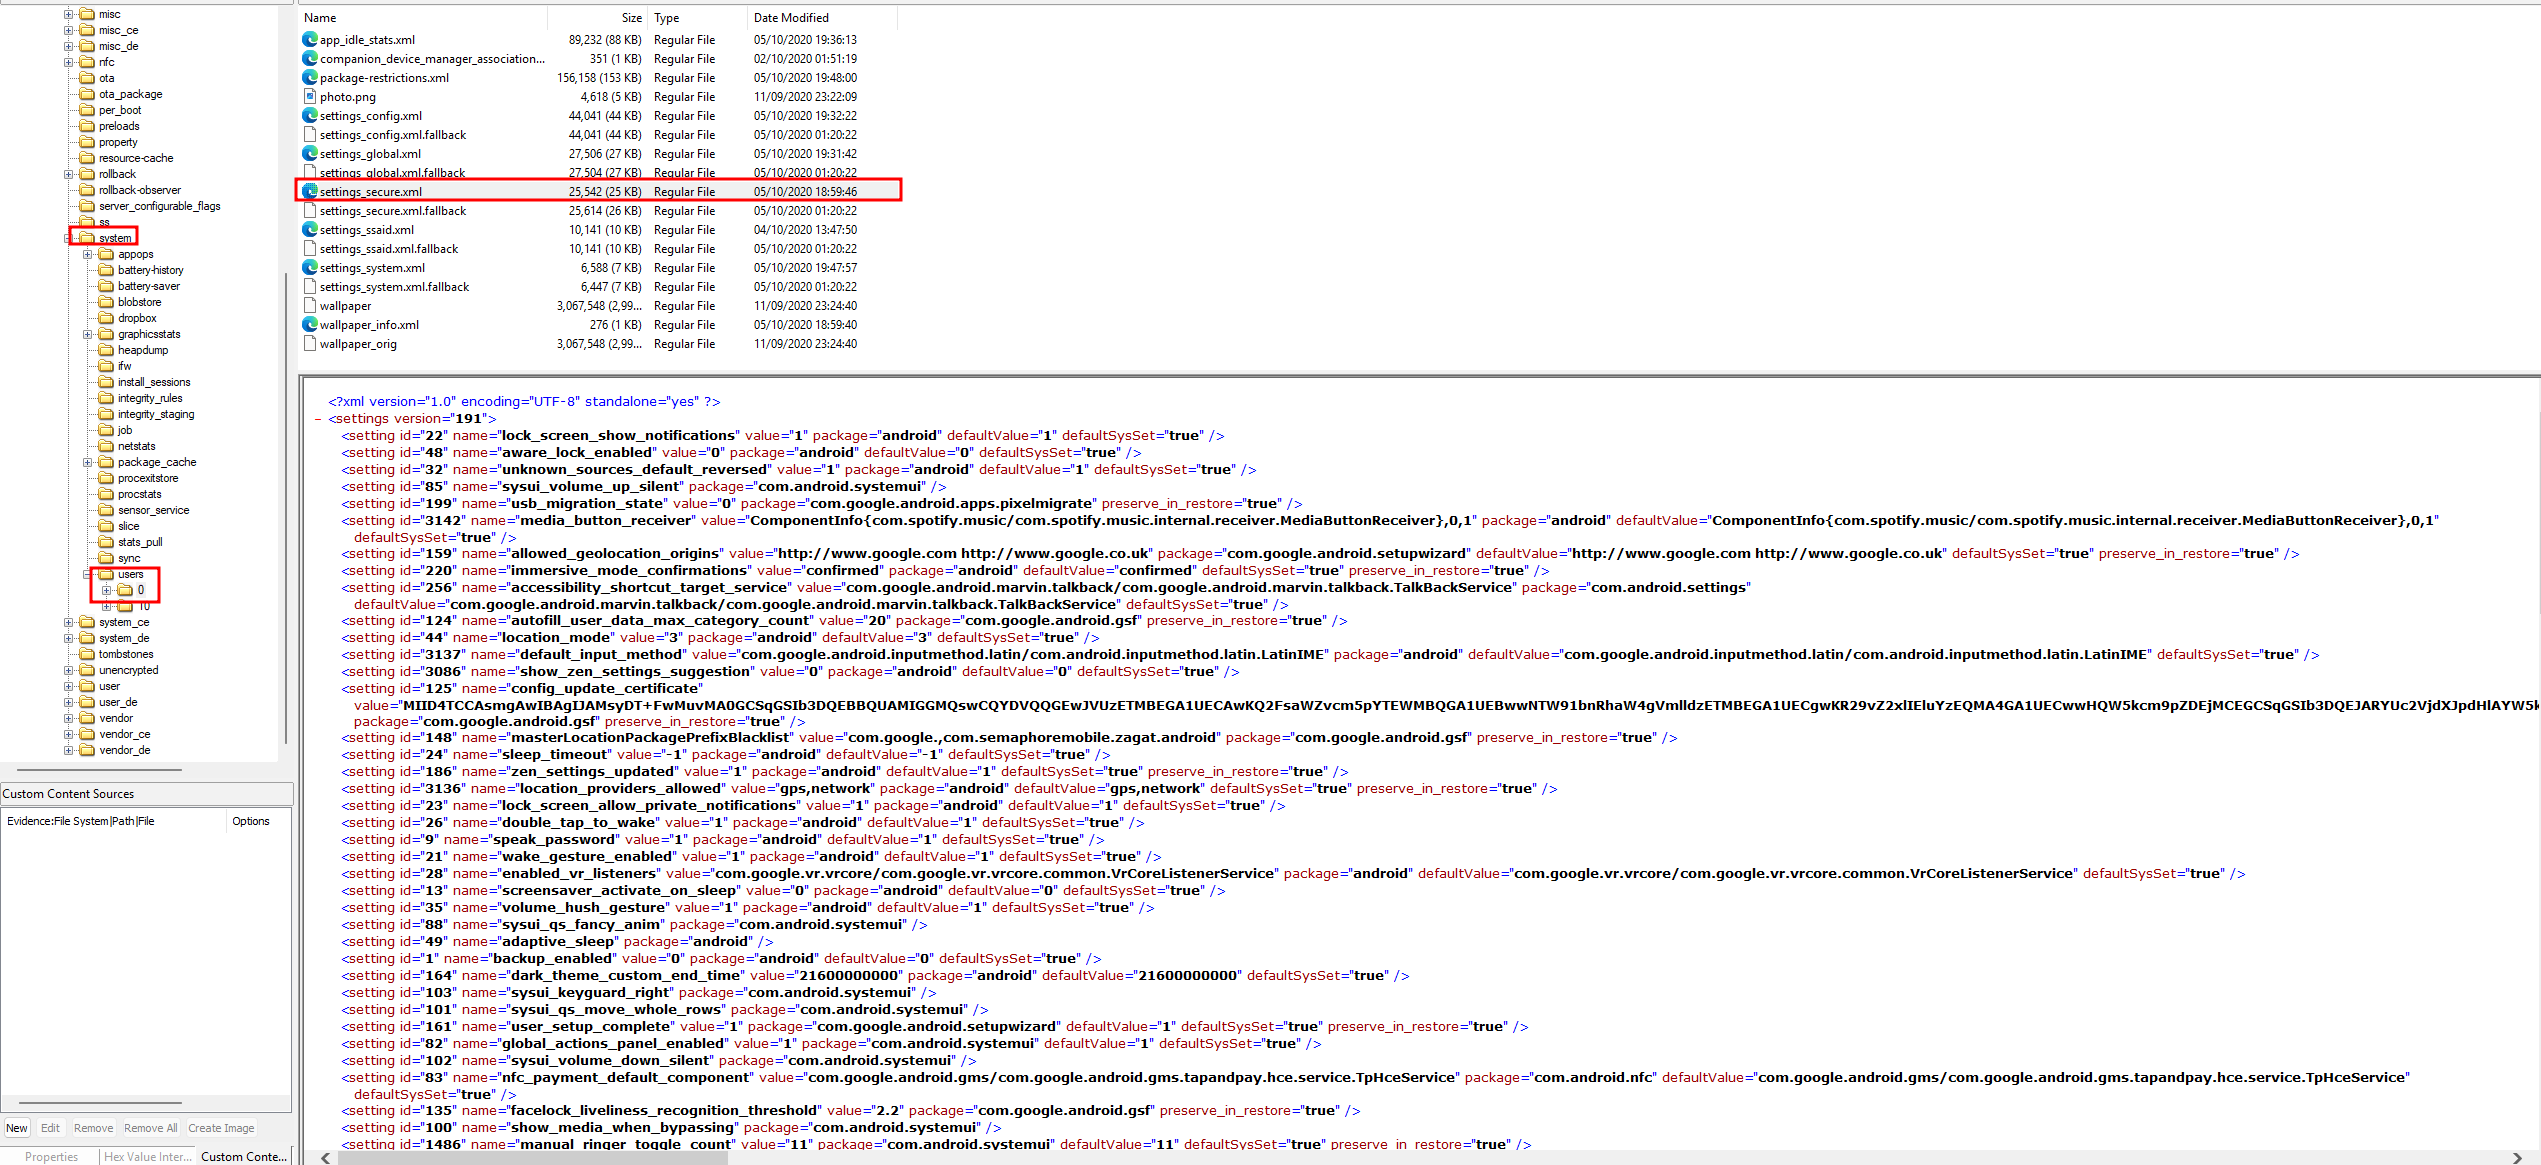This screenshot has width=2541, height=1165.
Task: Click the folder icon of the system folder
Action: (87, 238)
